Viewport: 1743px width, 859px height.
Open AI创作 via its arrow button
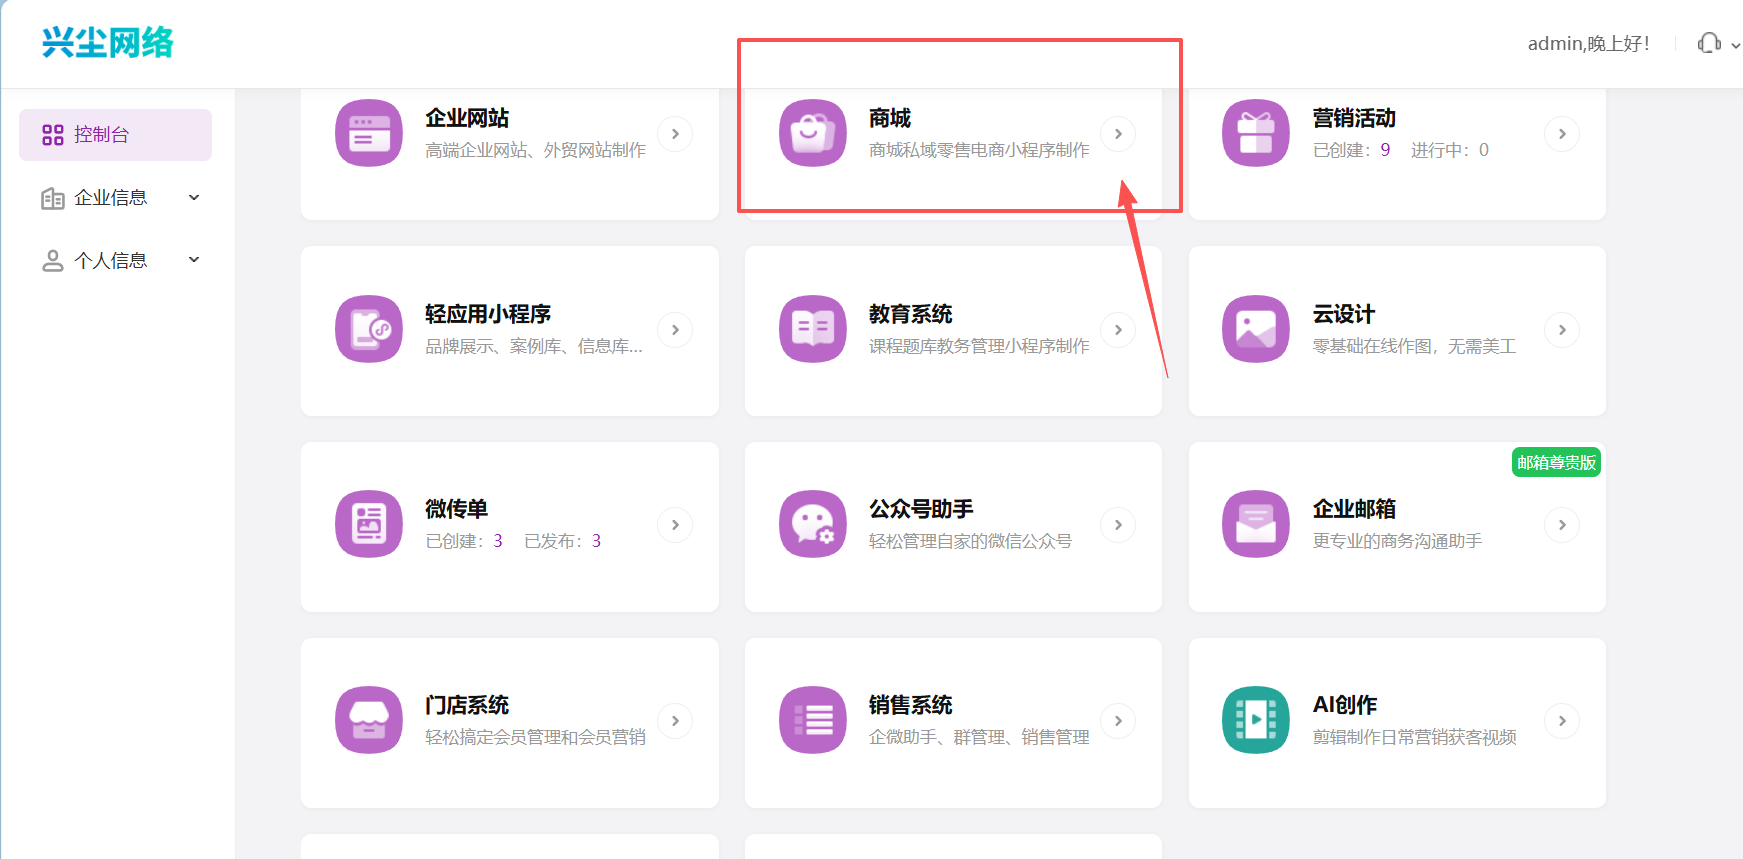[1562, 721]
